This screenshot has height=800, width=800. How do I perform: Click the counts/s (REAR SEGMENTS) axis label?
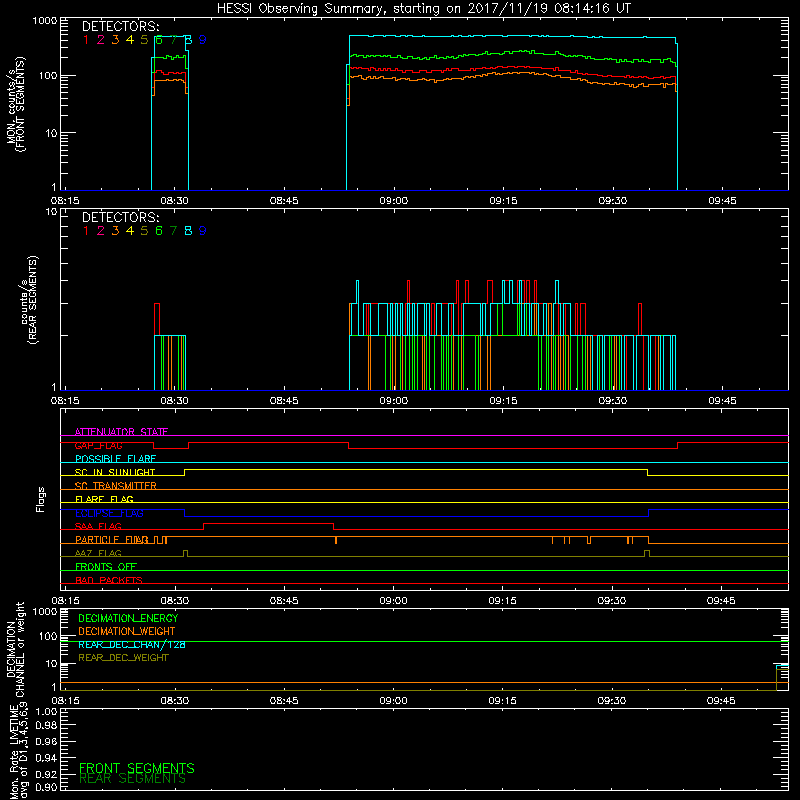[30, 300]
